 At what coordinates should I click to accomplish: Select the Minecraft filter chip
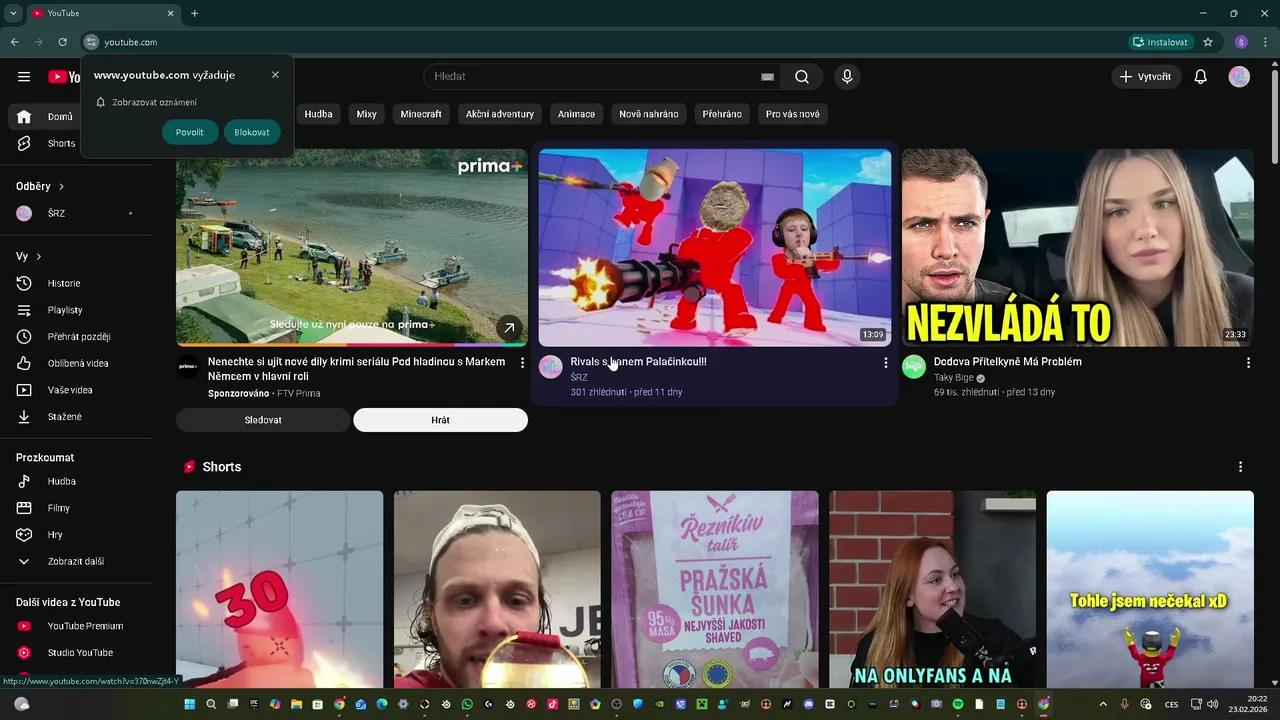421,114
